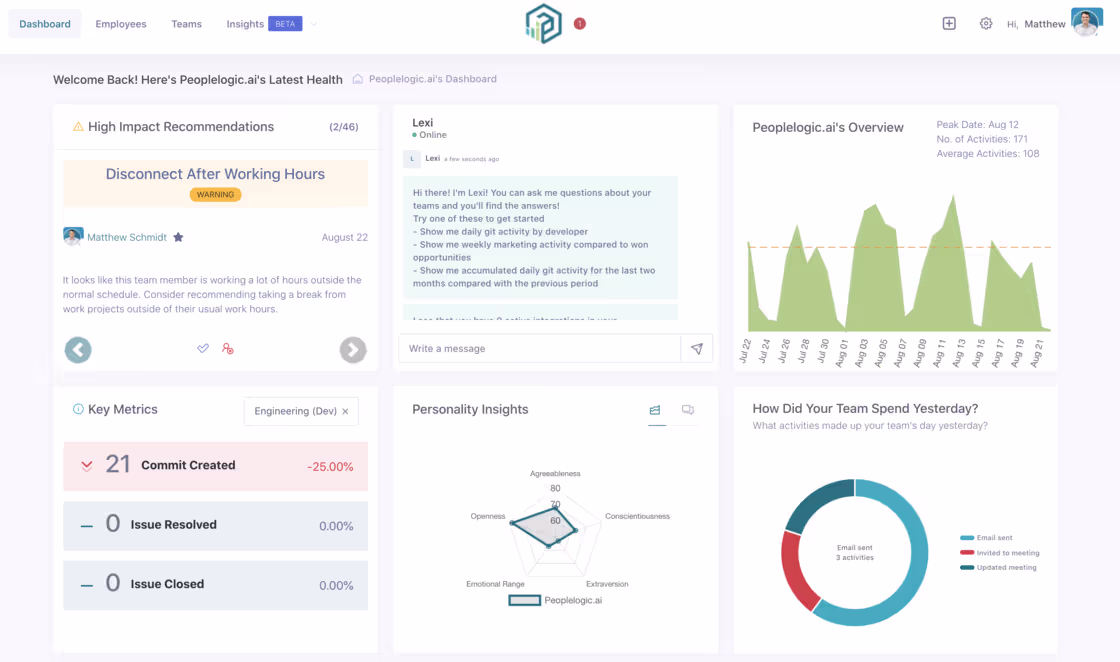Click the Peoplelogic.ai's Dashboard breadcrumb link
Screen dimensions: 1120x662
pos(432,79)
